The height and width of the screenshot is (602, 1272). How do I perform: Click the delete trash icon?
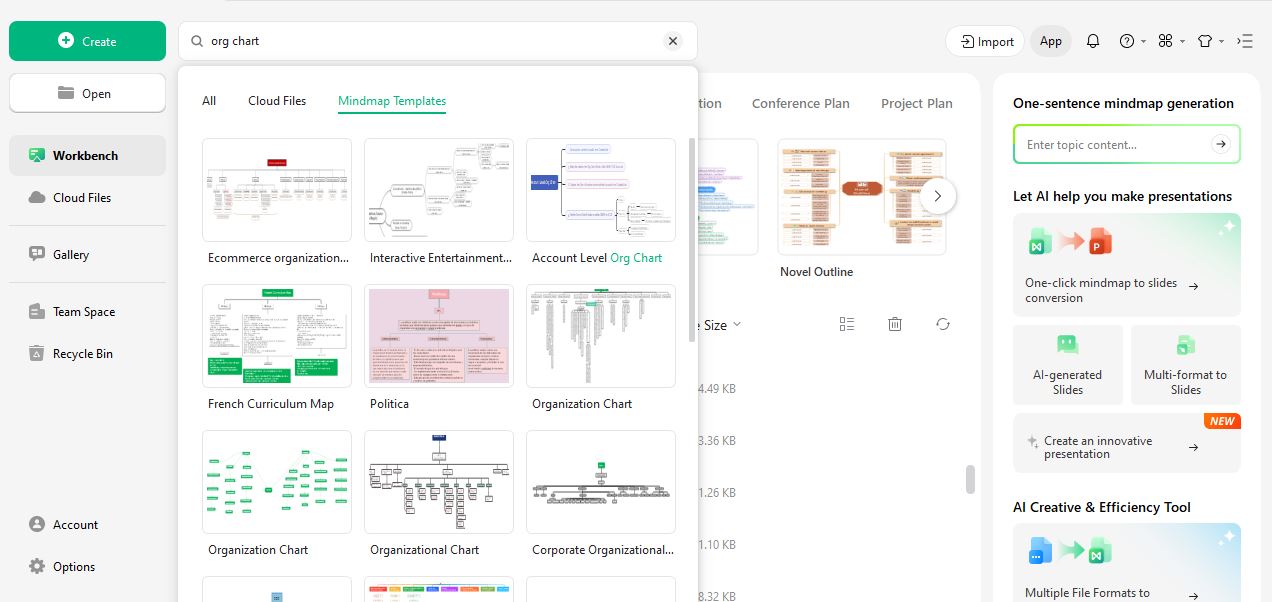(895, 324)
